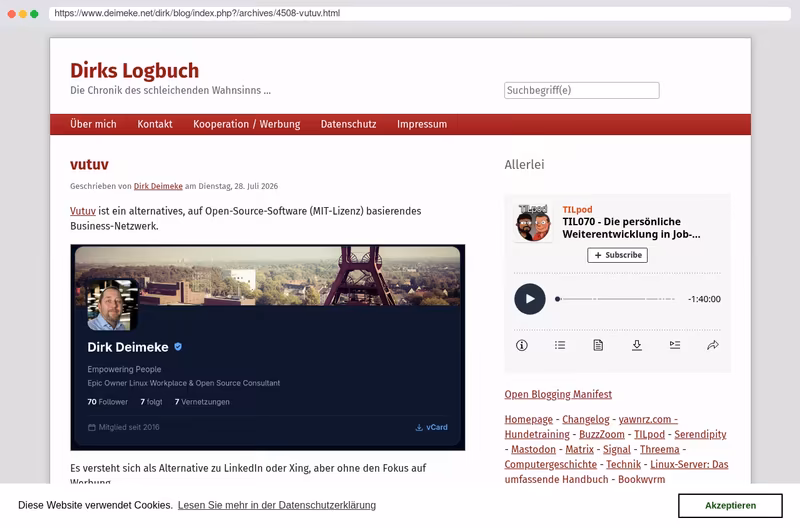Click the TILpod title in the player

point(577,210)
